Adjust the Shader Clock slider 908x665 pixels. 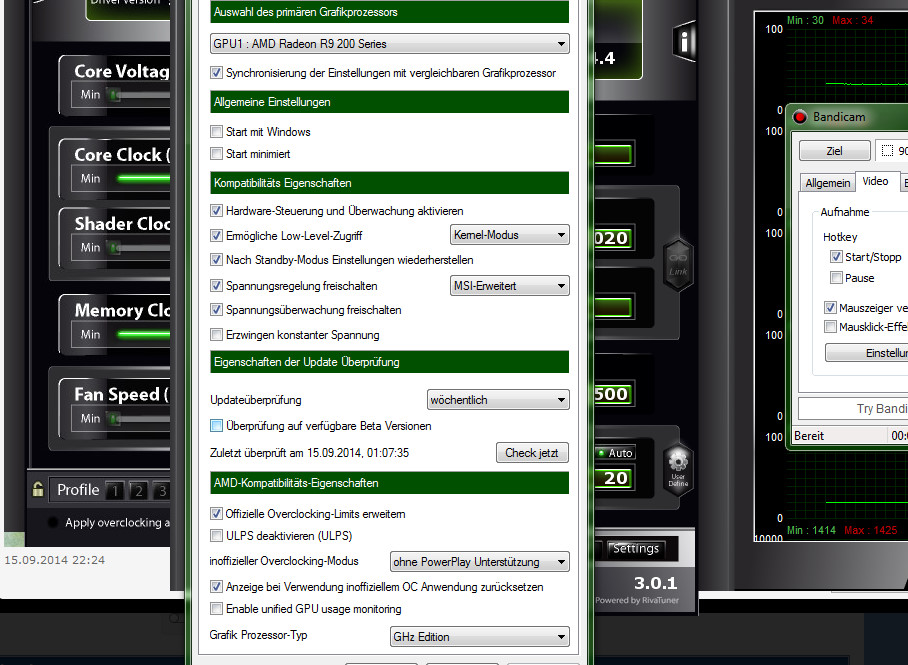[138, 247]
